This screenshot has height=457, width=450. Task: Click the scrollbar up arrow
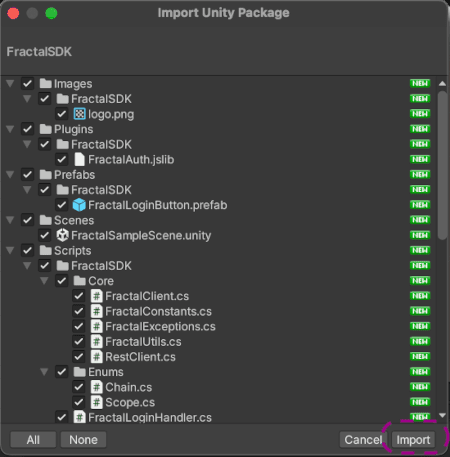coord(442,83)
